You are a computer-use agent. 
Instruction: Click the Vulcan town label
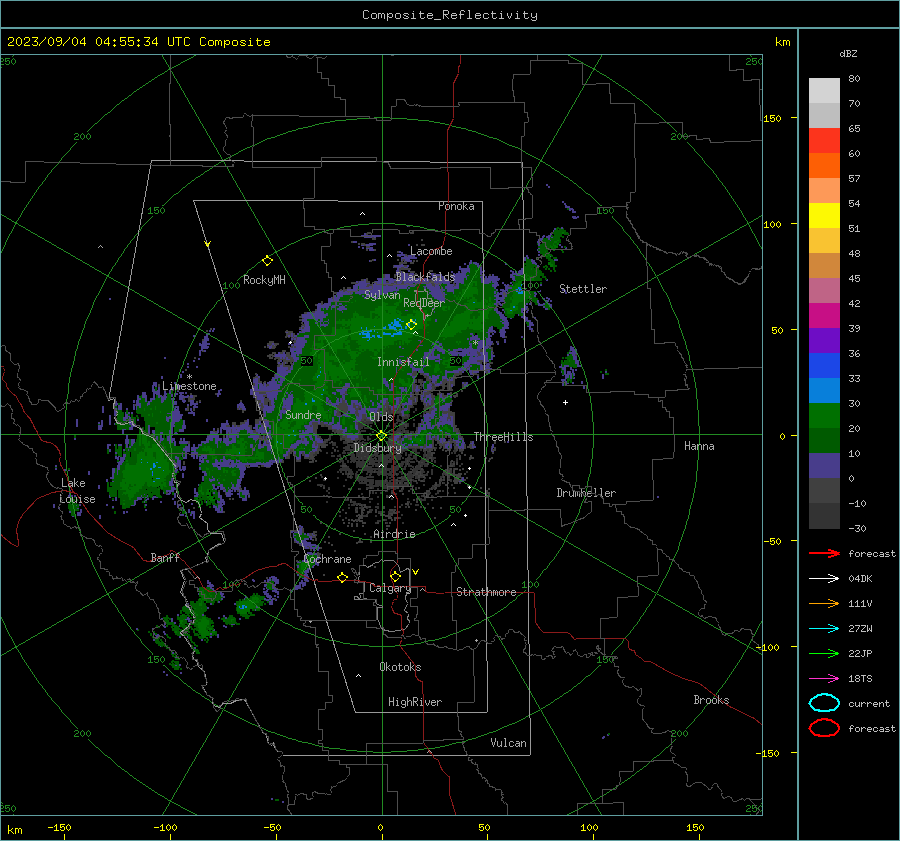[x=508, y=743]
